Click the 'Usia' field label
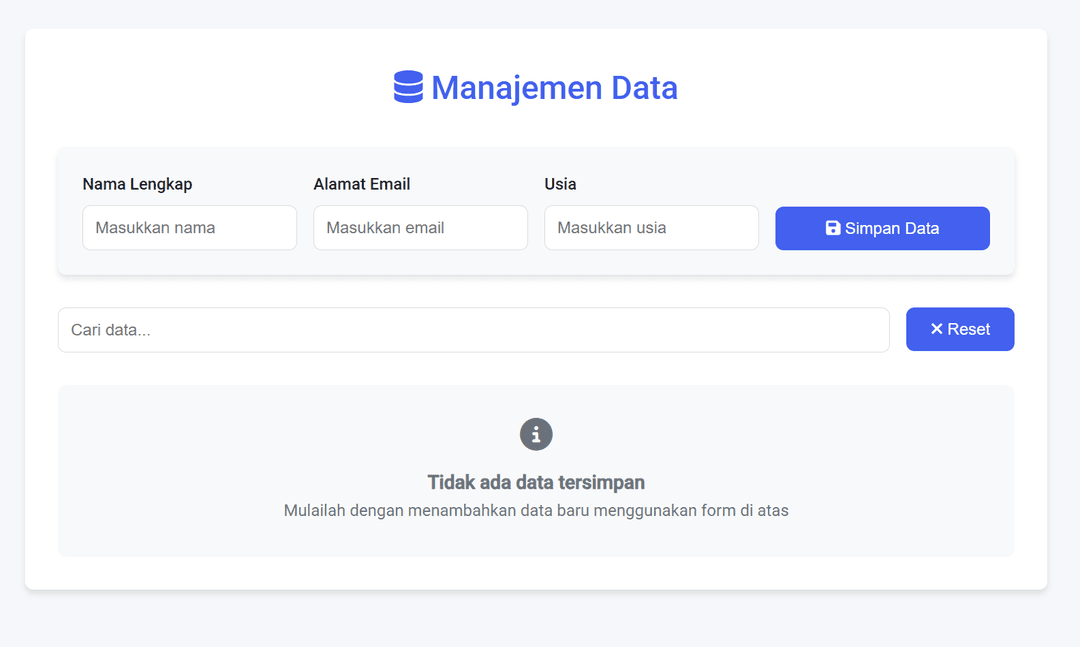 (560, 184)
